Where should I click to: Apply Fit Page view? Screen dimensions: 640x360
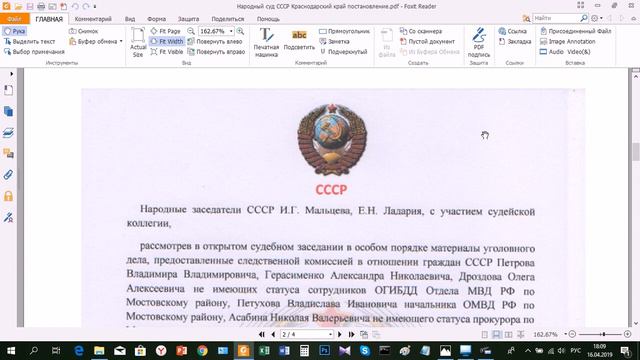coord(165,31)
